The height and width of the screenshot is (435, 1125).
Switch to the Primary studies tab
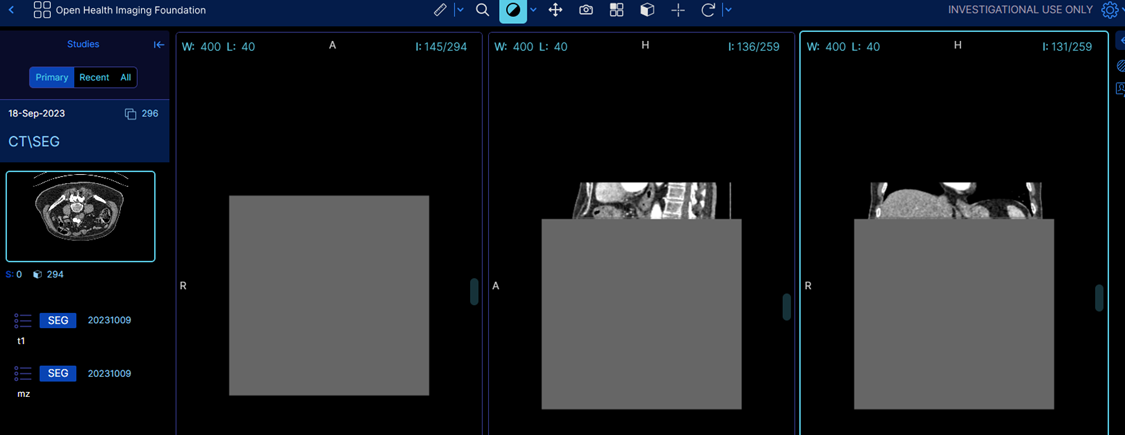click(x=52, y=78)
